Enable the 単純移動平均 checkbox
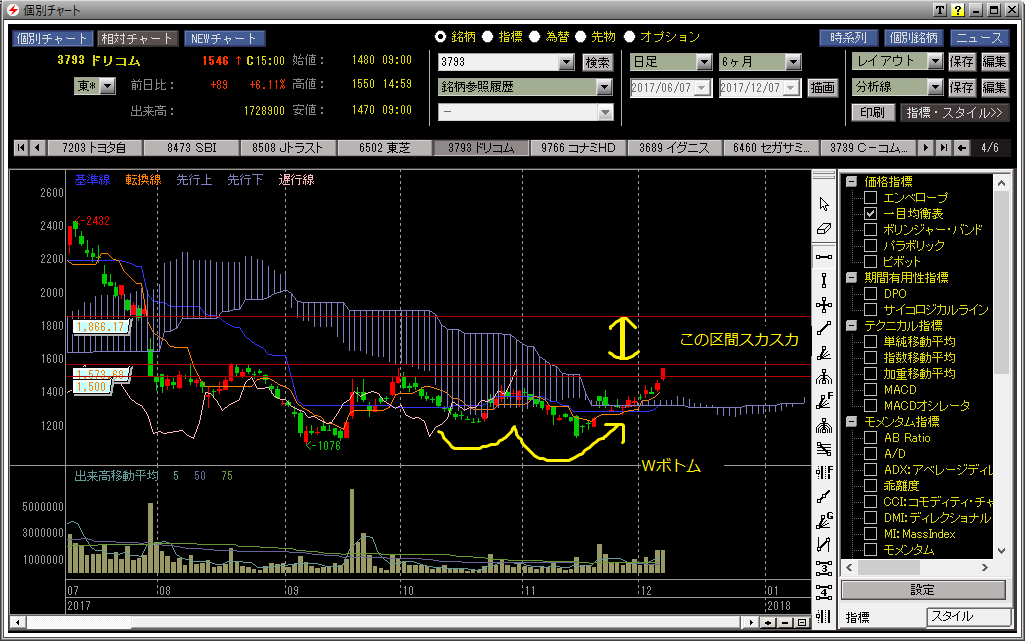This screenshot has width=1025, height=641. point(870,341)
